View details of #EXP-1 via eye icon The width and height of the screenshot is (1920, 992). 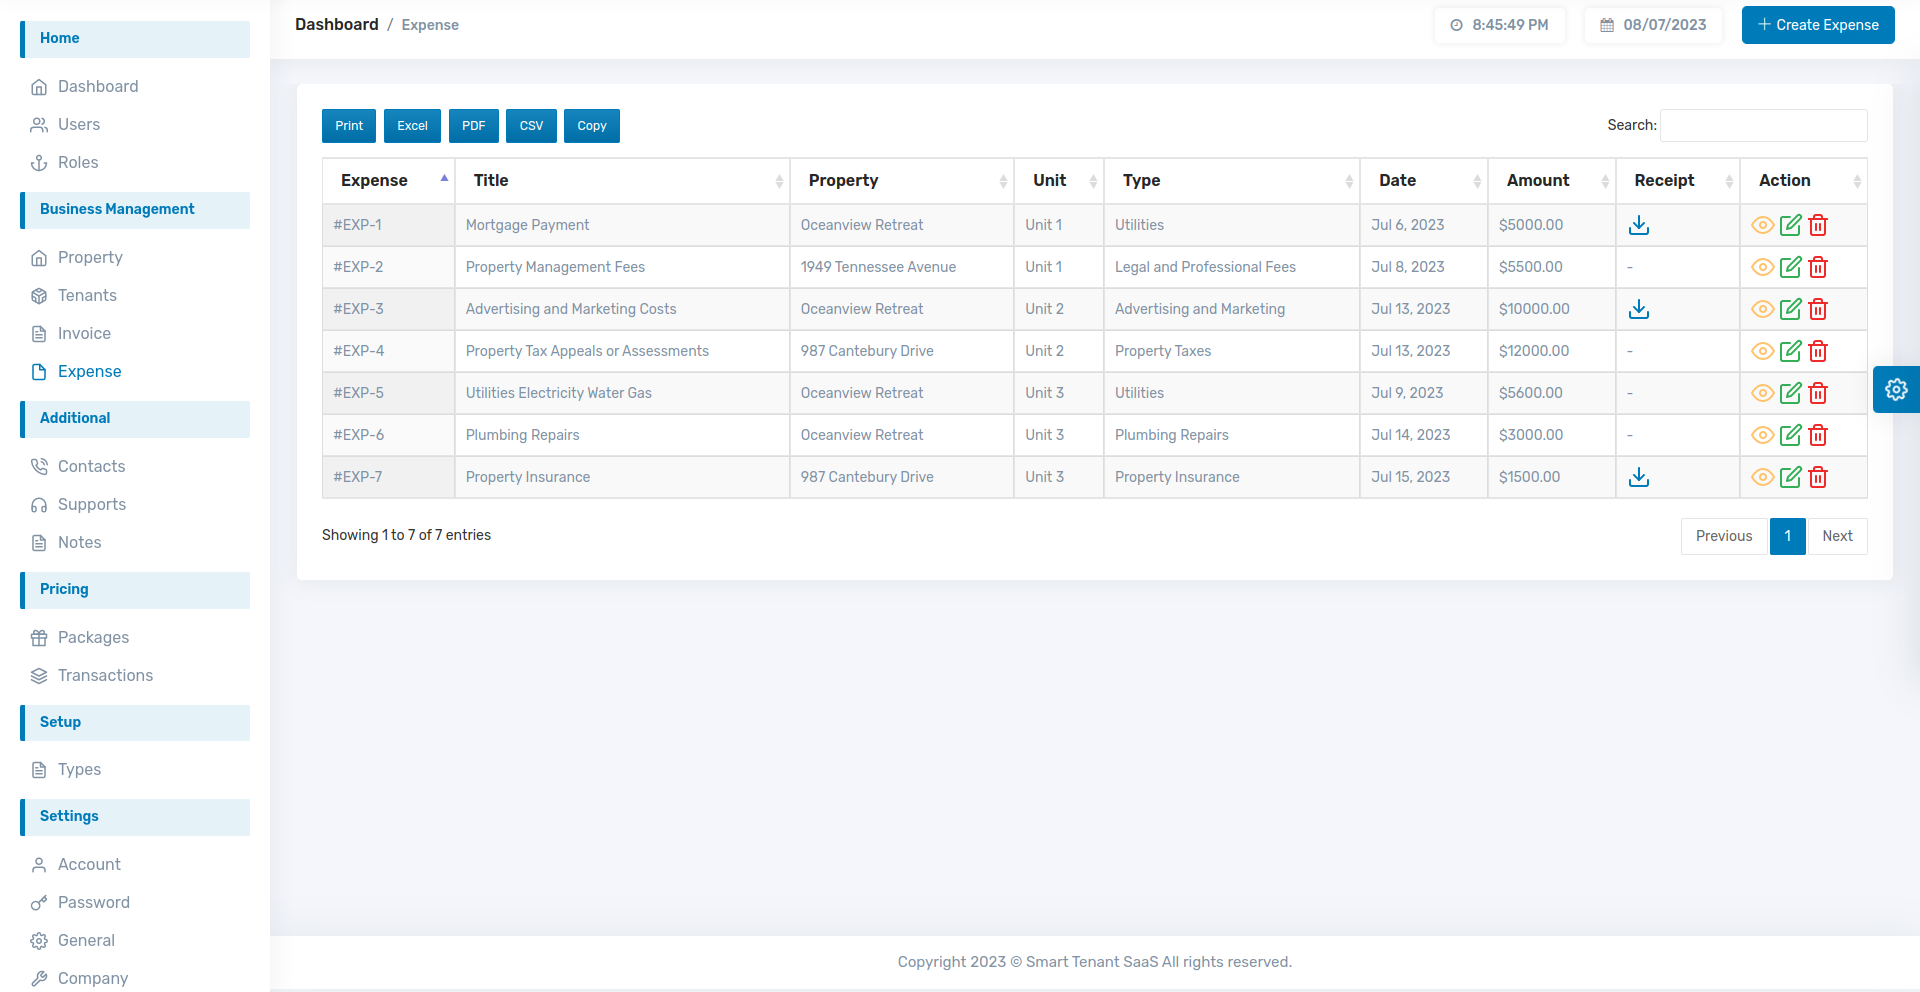(1762, 226)
